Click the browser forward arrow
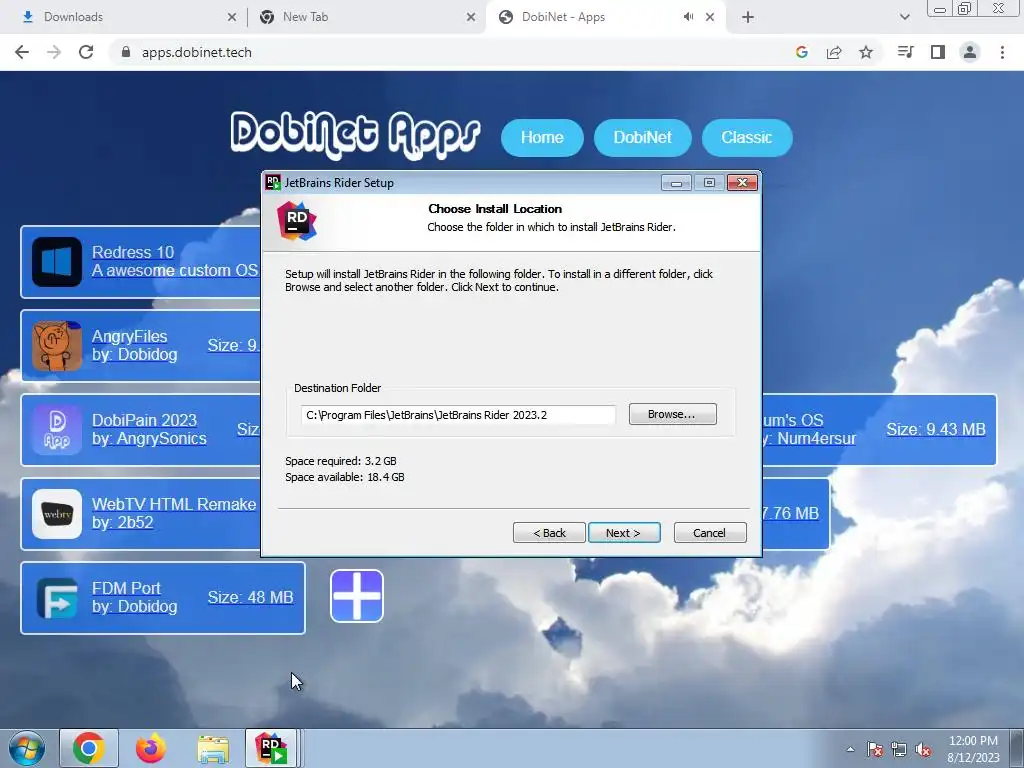This screenshot has height=768, width=1024. coord(54,52)
